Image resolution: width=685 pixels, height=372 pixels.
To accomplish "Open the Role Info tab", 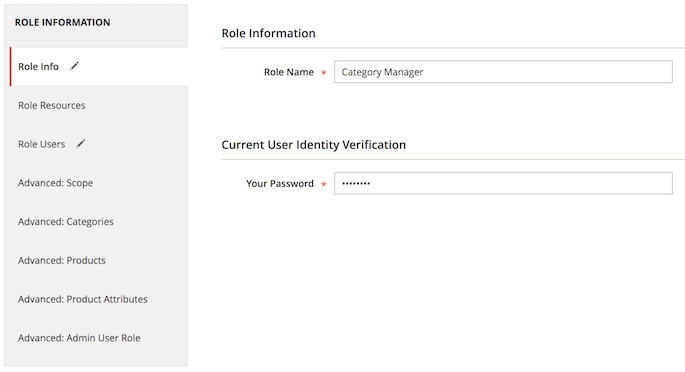I will click(99, 67).
